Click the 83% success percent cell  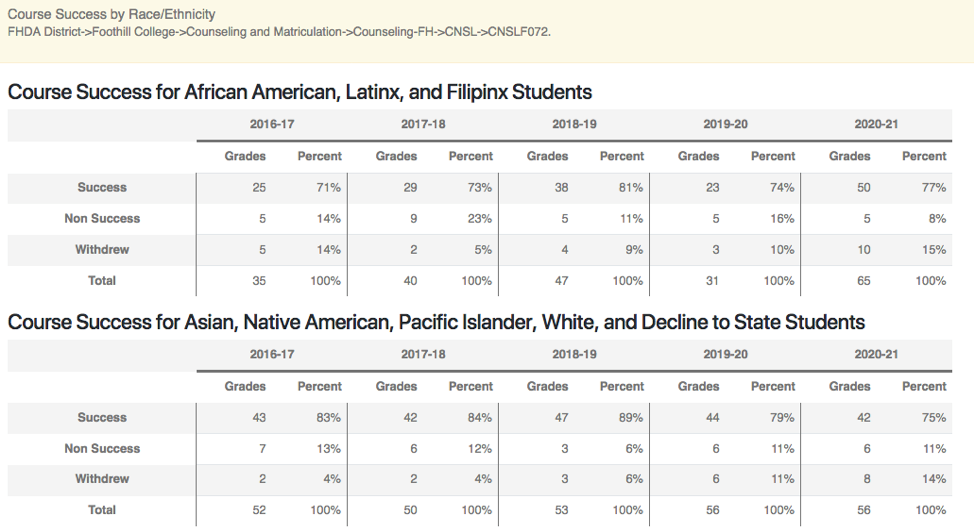329,417
